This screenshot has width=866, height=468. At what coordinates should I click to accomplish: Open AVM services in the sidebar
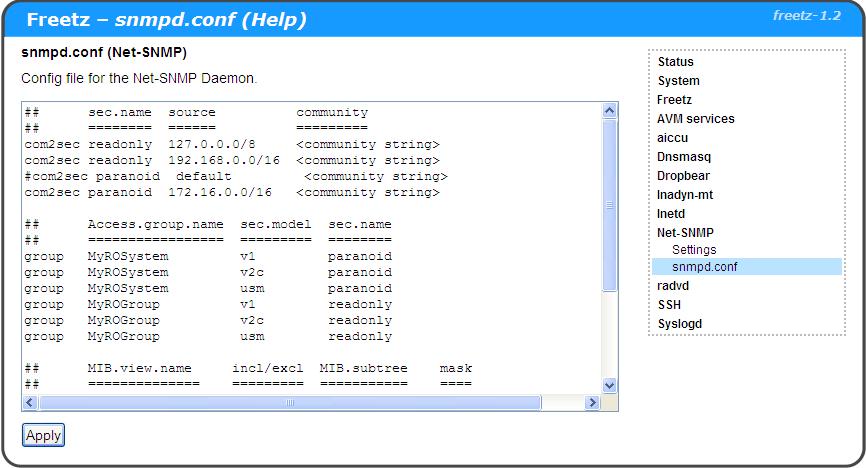point(696,119)
